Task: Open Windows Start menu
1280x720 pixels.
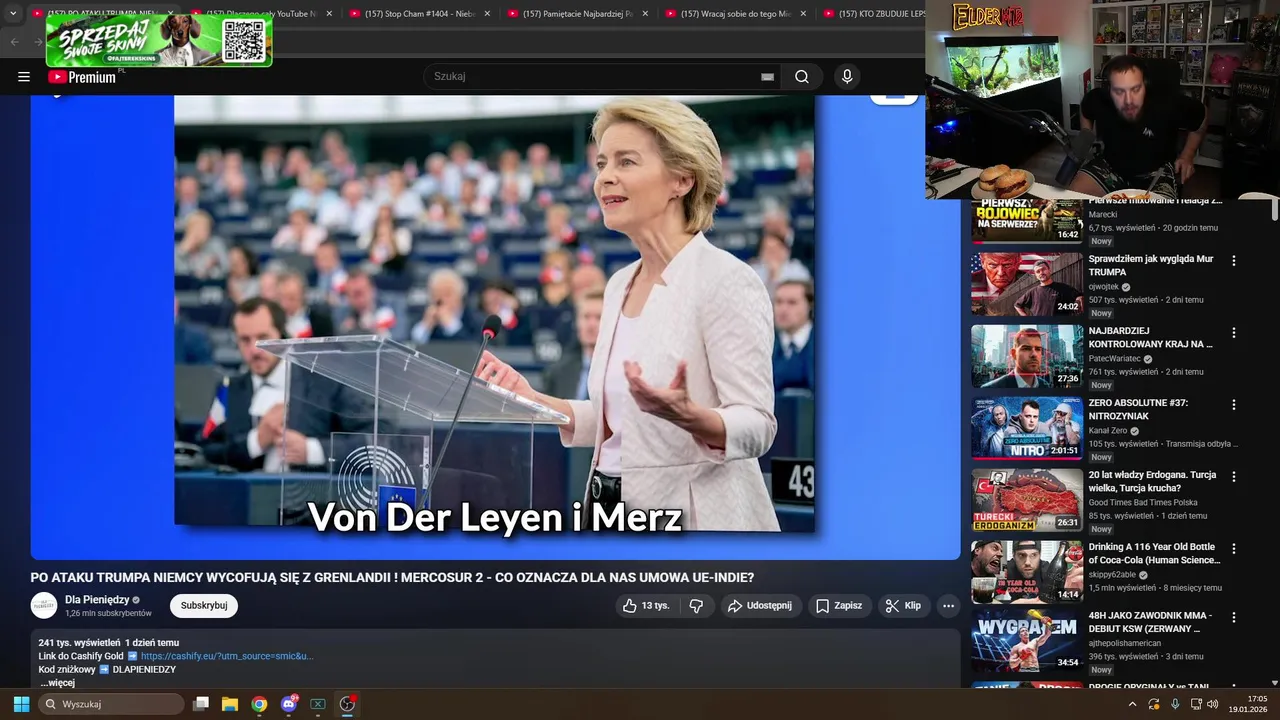Action: coord(21,704)
